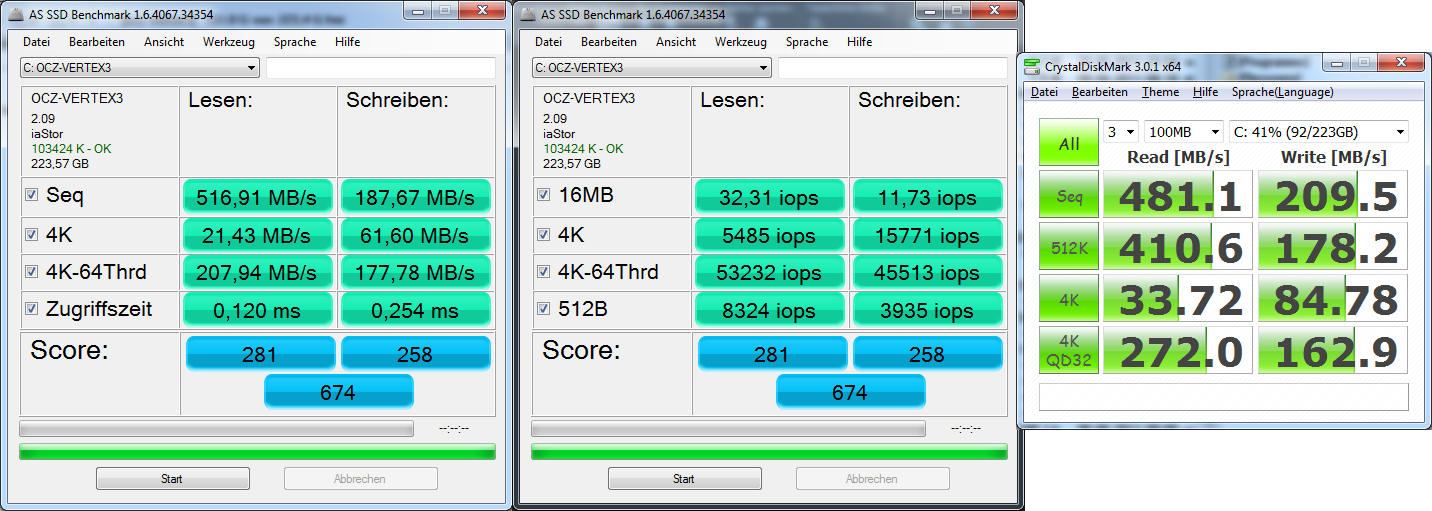The width and height of the screenshot is (1432, 511).
Task: Click the empty text field beside middle drive dropdown
Action: (893, 68)
